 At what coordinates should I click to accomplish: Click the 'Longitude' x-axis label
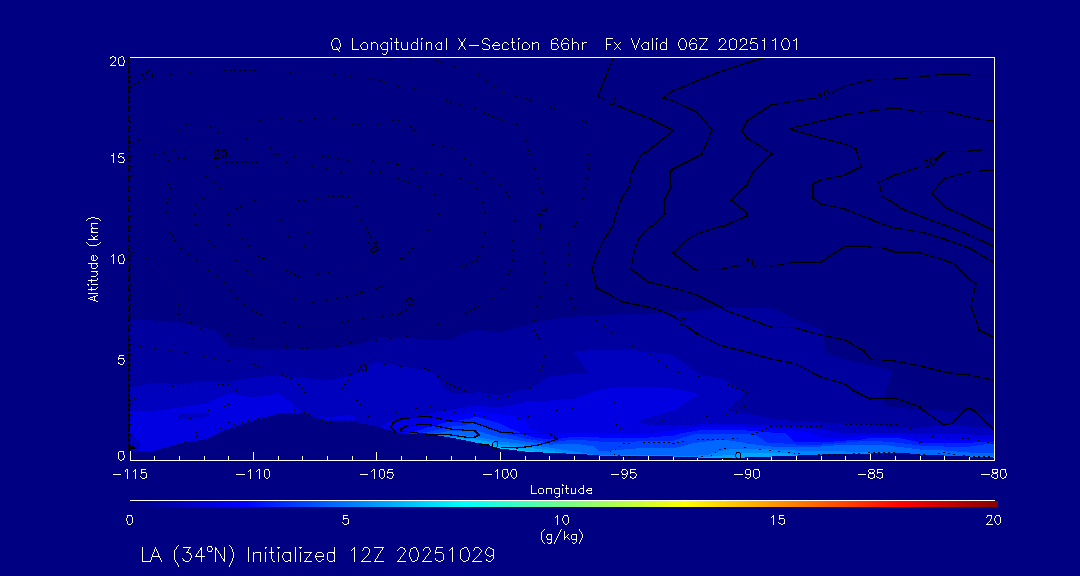561,490
